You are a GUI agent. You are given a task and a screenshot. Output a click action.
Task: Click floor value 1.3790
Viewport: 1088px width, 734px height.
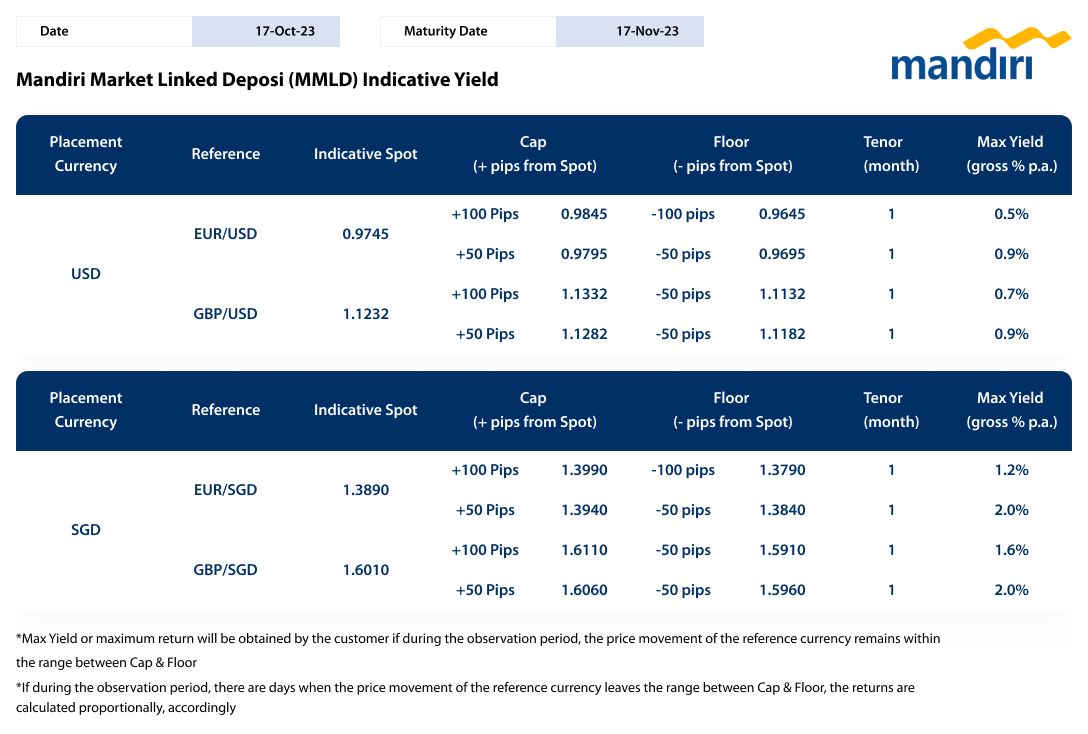click(x=782, y=470)
